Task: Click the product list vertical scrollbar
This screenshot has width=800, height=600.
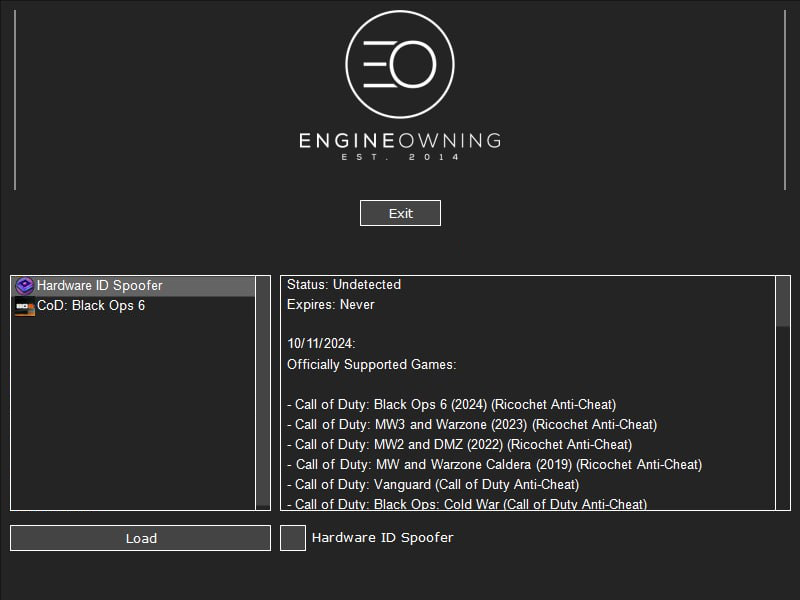Action: [x=263, y=392]
